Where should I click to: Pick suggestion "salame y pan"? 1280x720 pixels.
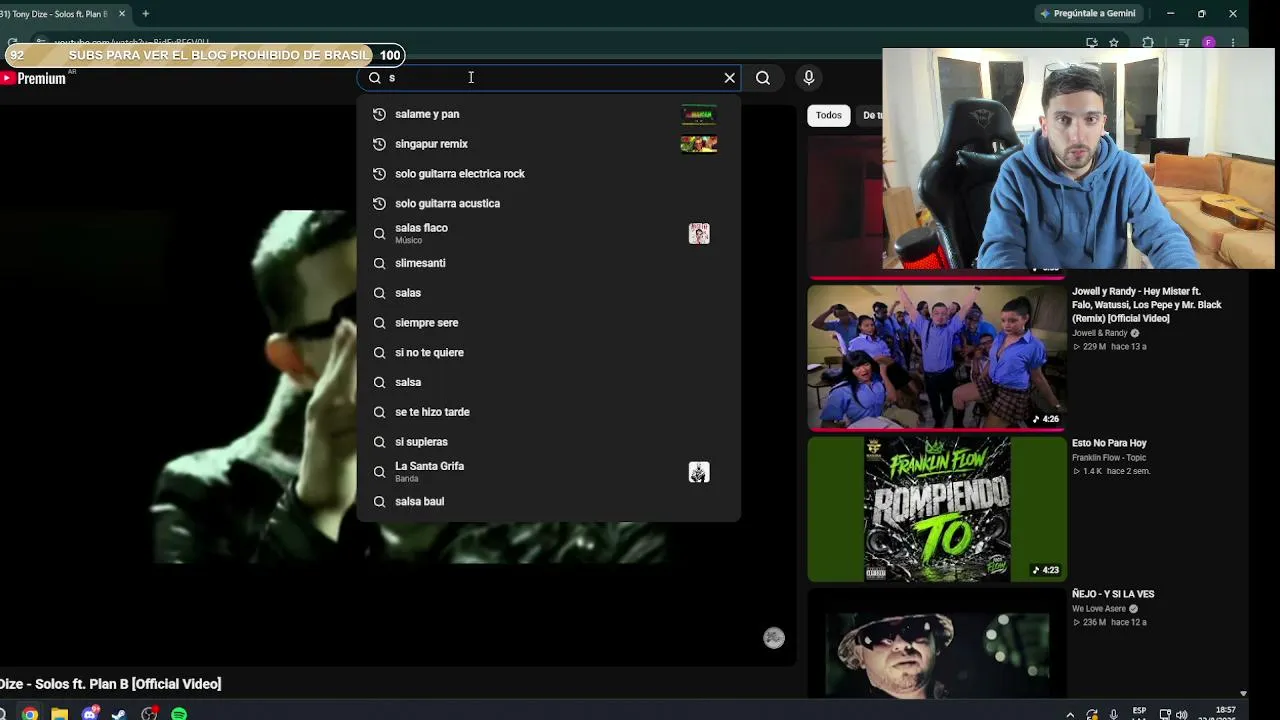[548, 114]
